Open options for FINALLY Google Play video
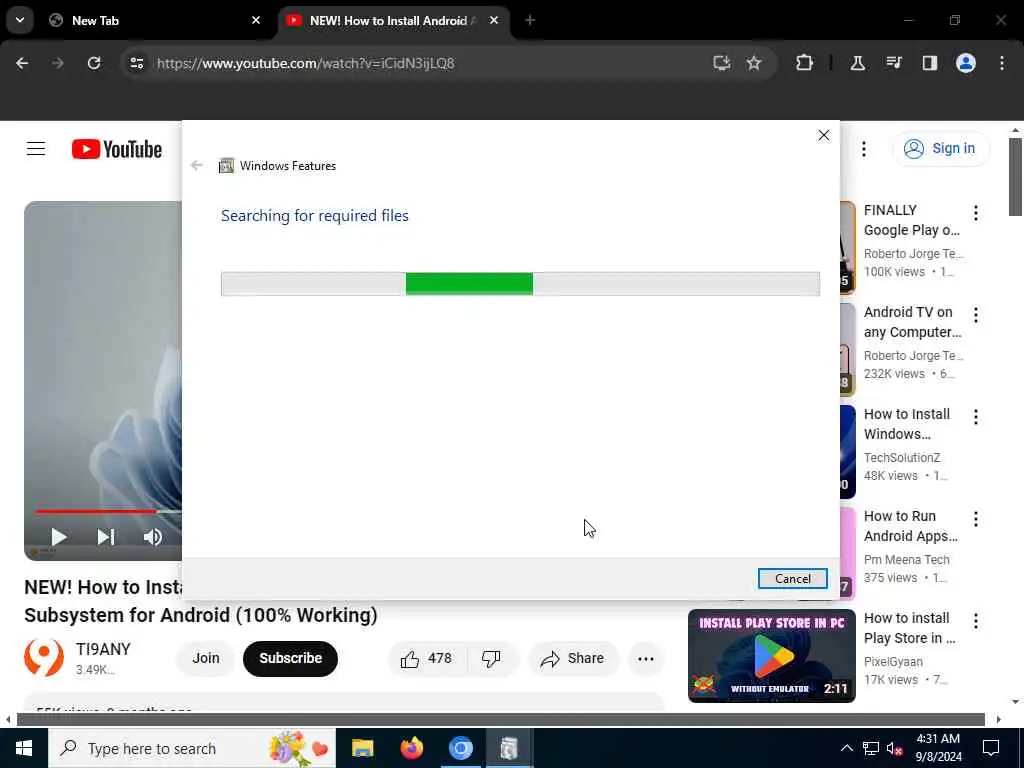Image resolution: width=1024 pixels, height=768 pixels. click(x=976, y=212)
